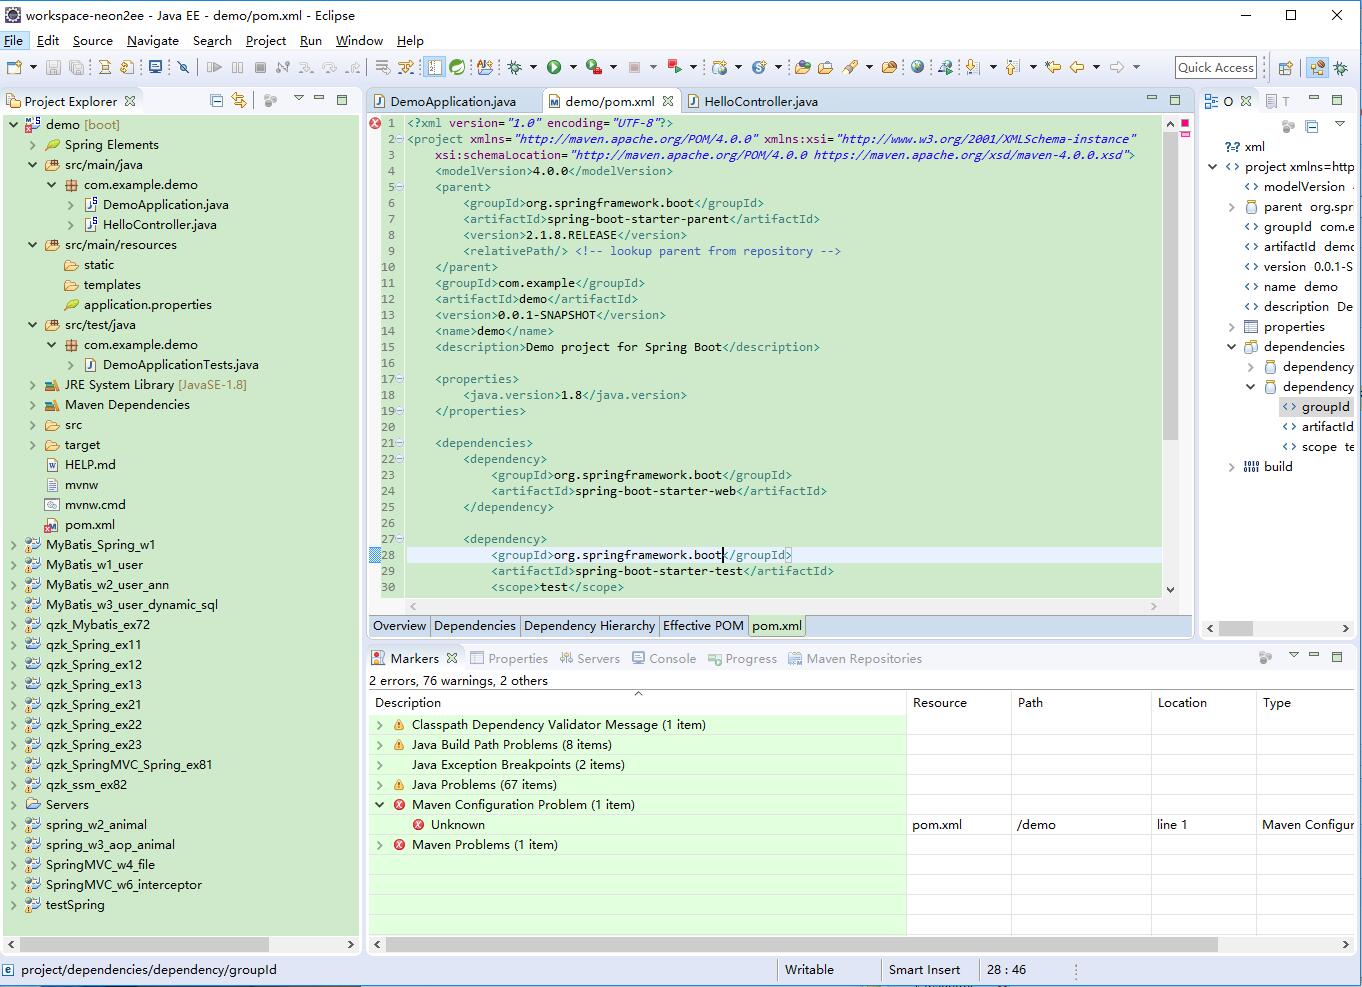Click the Quick Access search field
The width and height of the screenshot is (1362, 987).
[x=1216, y=67]
